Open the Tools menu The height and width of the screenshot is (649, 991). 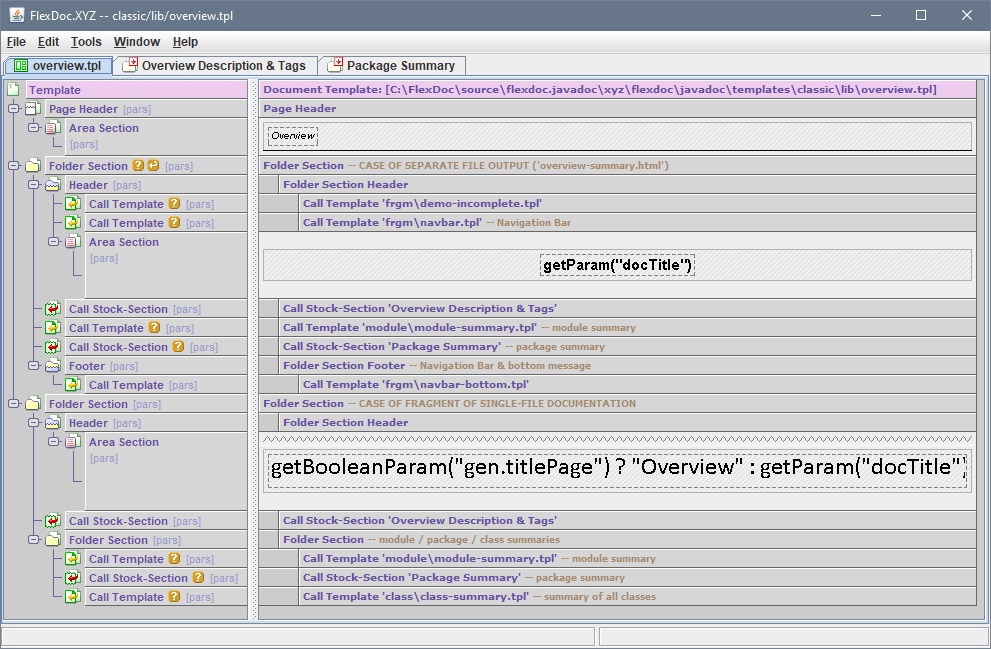coord(86,42)
